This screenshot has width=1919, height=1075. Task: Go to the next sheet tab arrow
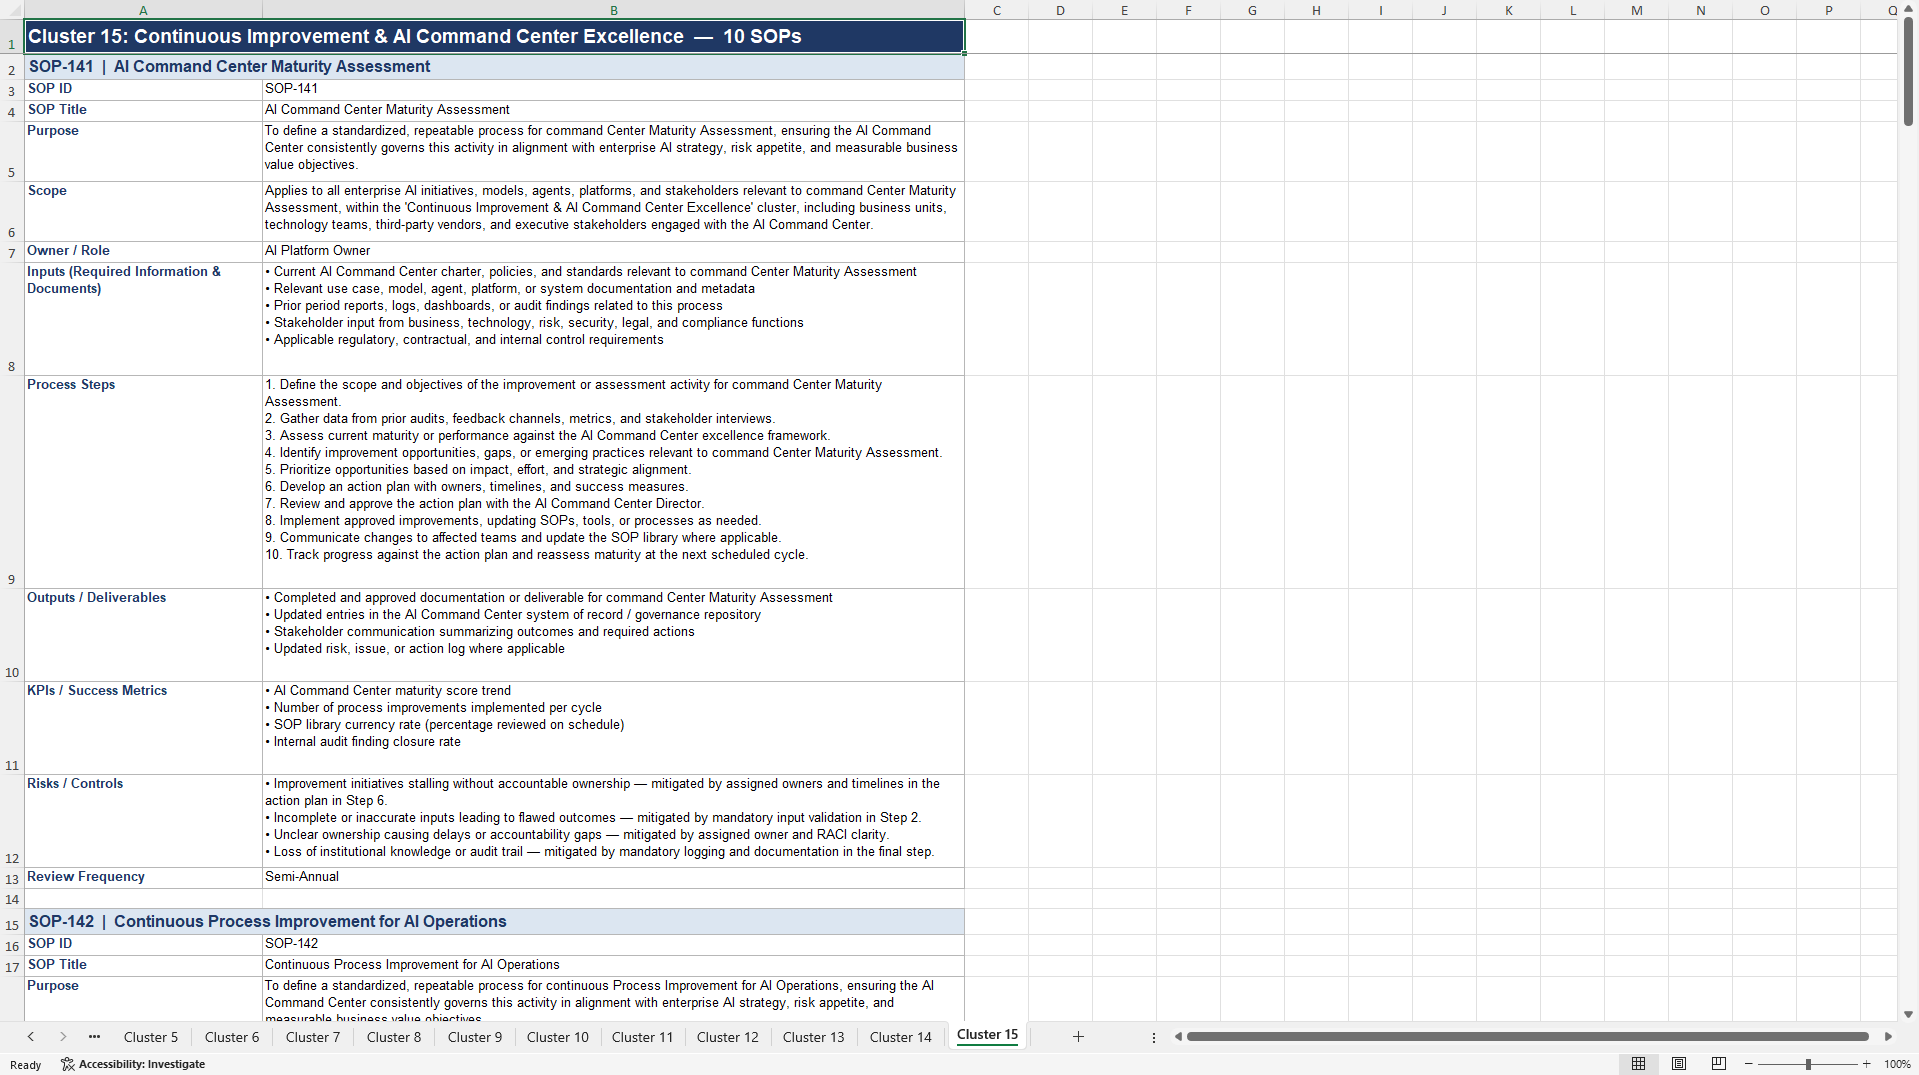63,1037
